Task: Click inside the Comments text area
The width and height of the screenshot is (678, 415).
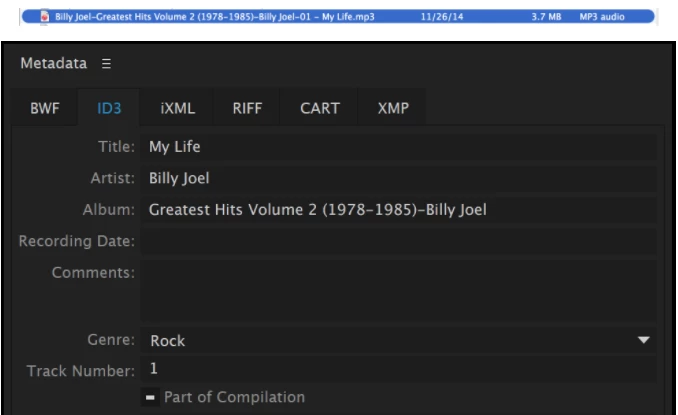Action: (398, 290)
